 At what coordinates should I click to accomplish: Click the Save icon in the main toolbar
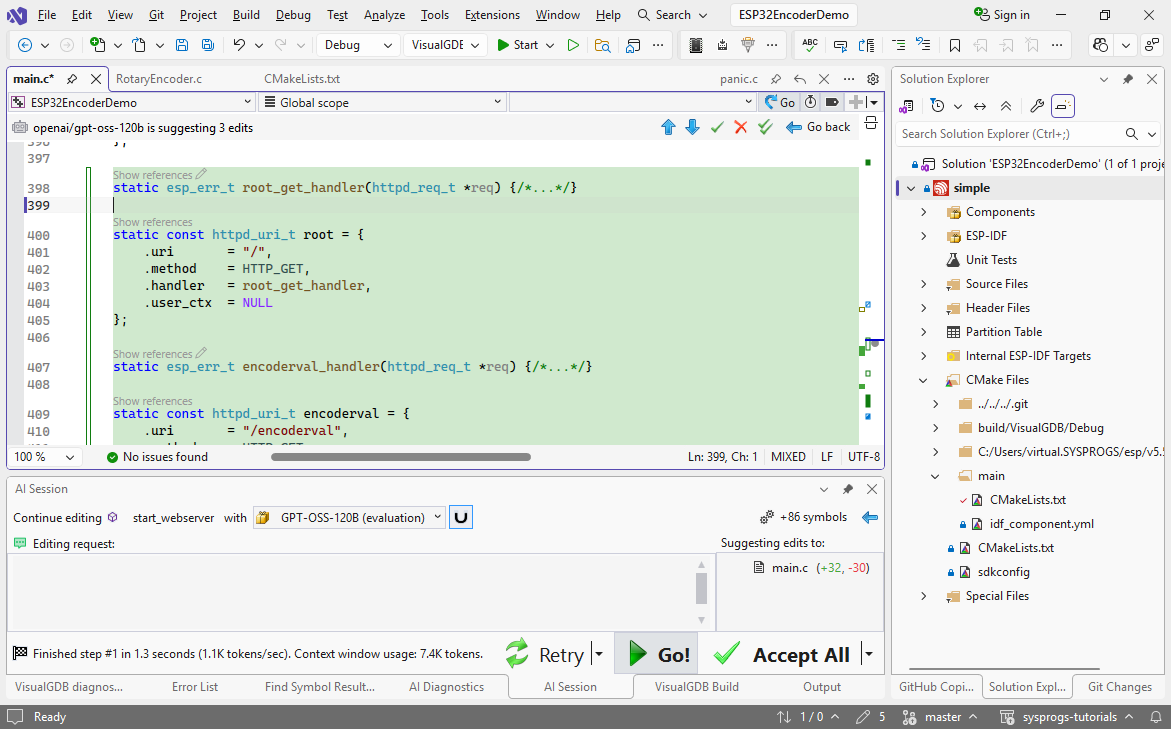click(x=182, y=45)
